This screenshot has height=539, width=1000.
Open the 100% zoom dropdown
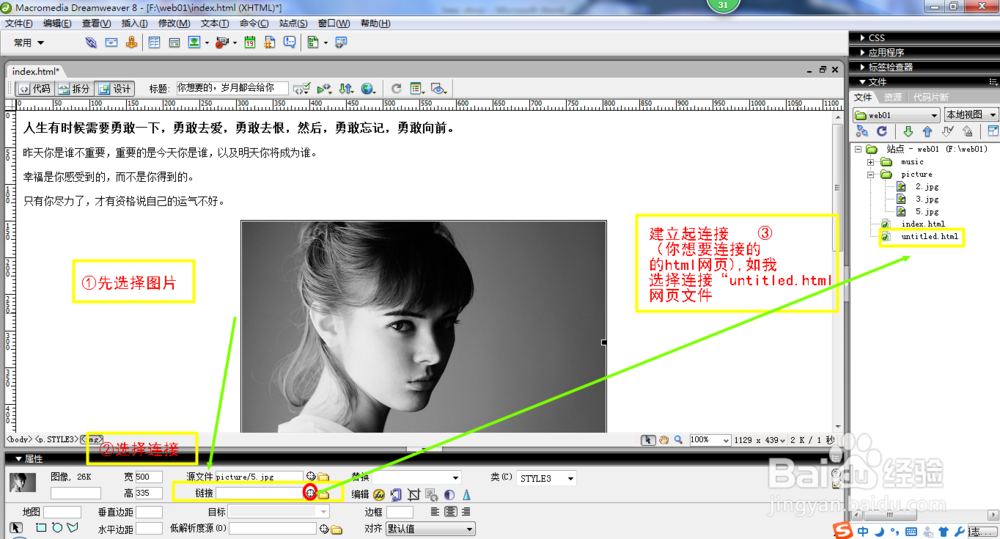click(709, 440)
